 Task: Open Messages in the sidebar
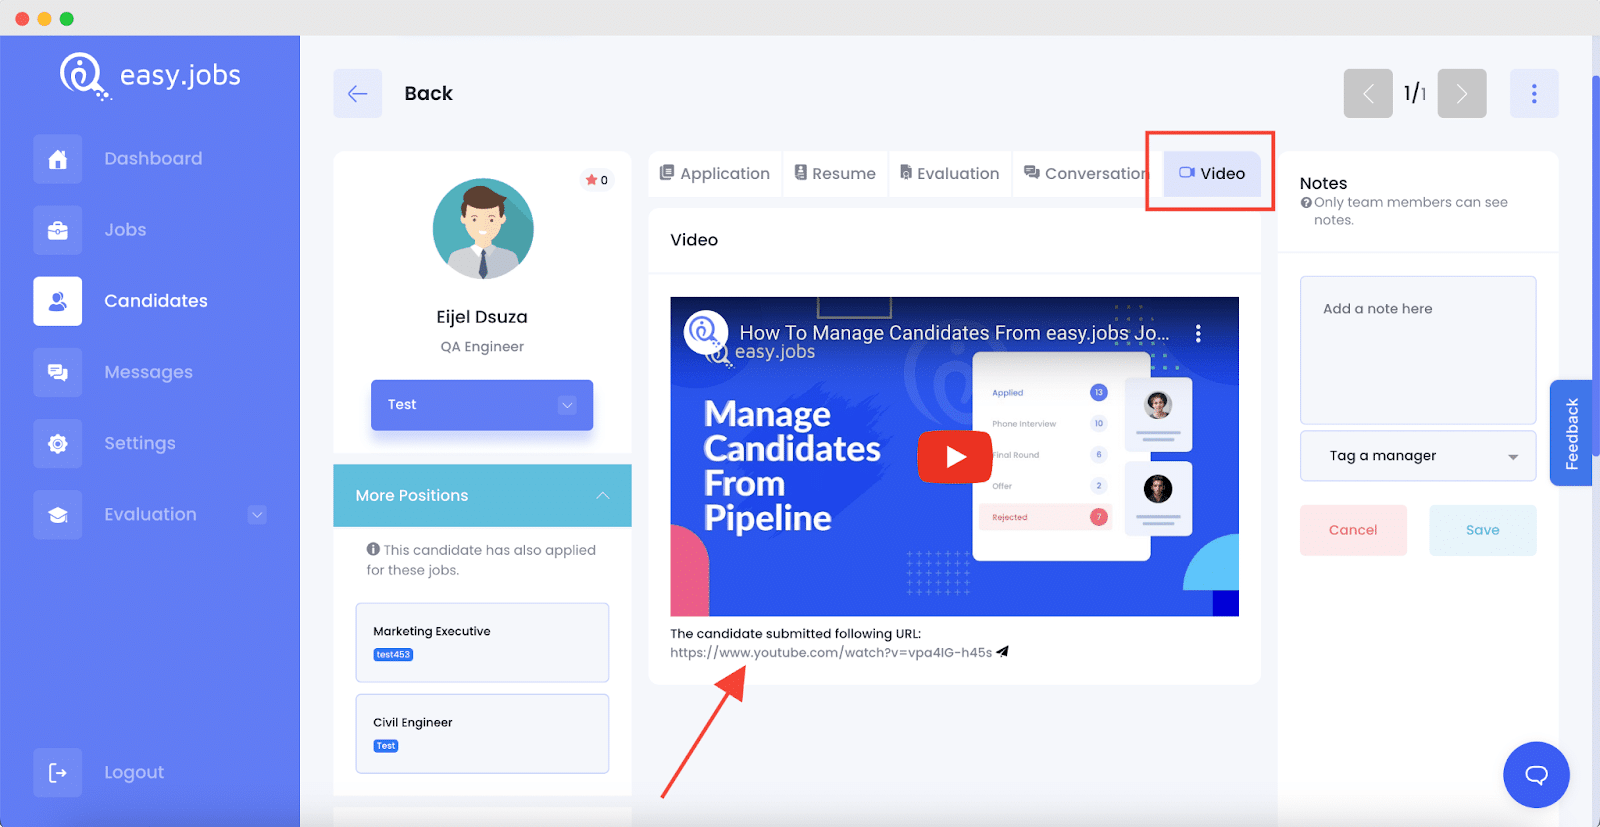pos(148,372)
